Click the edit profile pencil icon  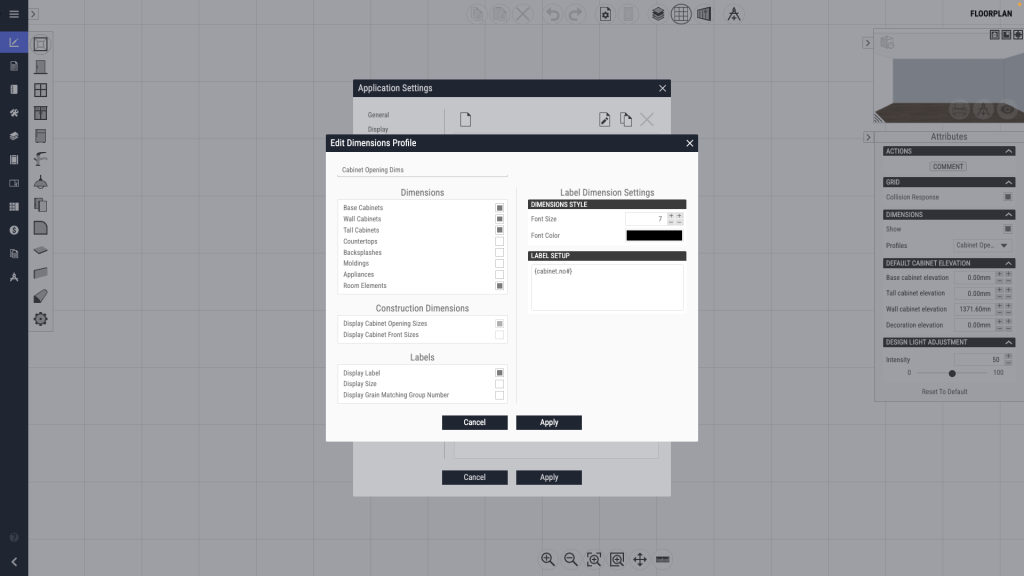pyautogui.click(x=604, y=120)
